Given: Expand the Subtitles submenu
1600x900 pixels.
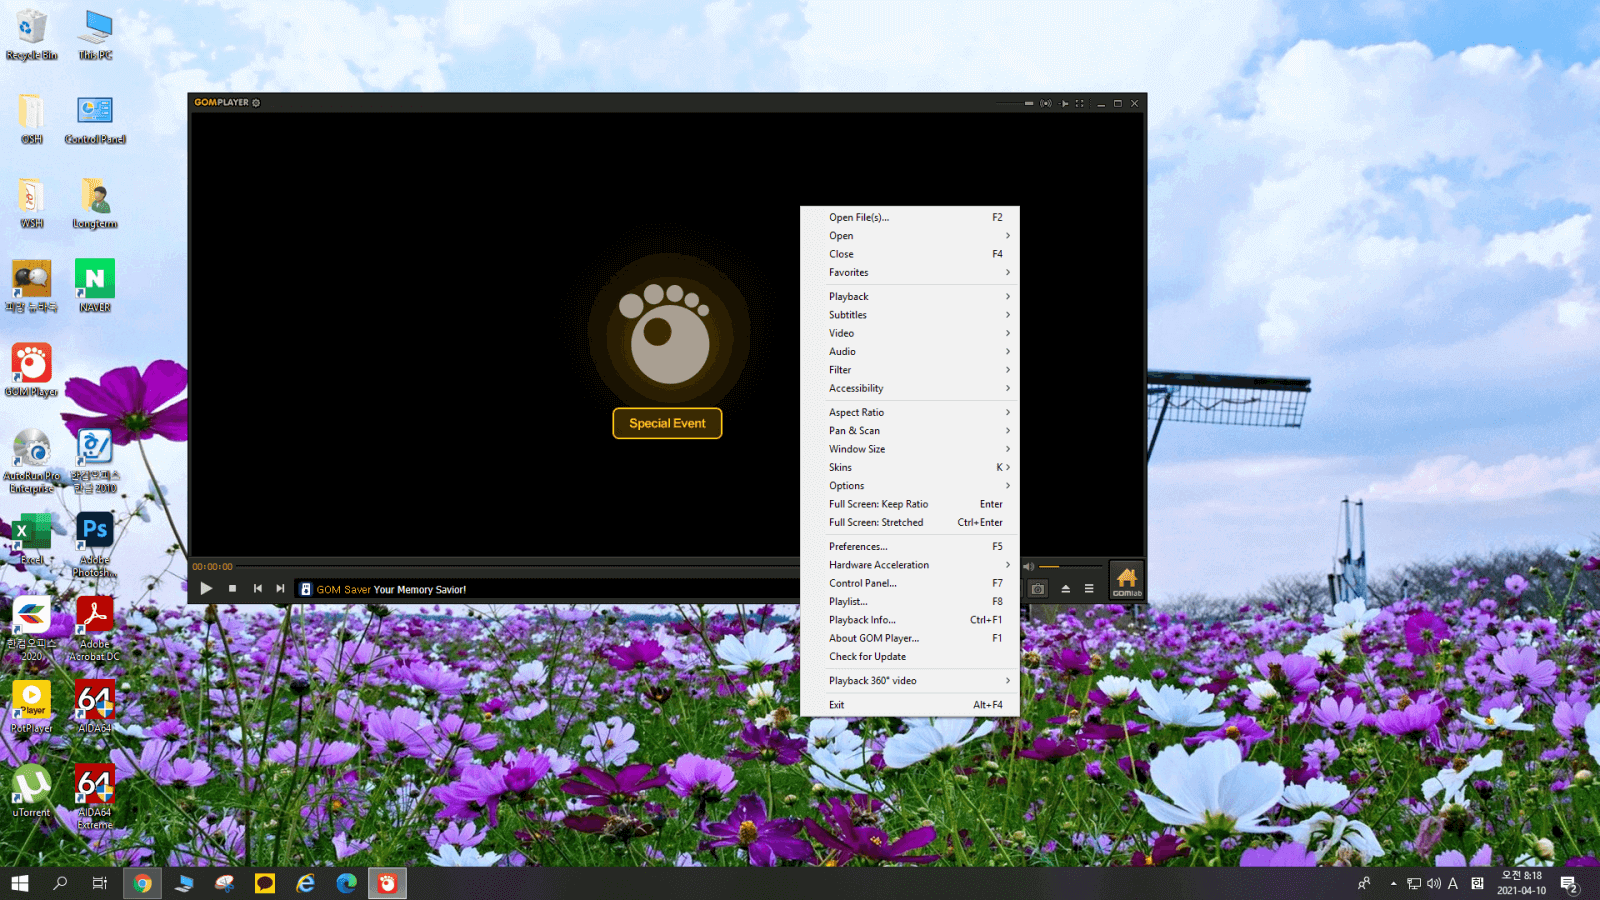Looking at the screenshot, I should (910, 315).
